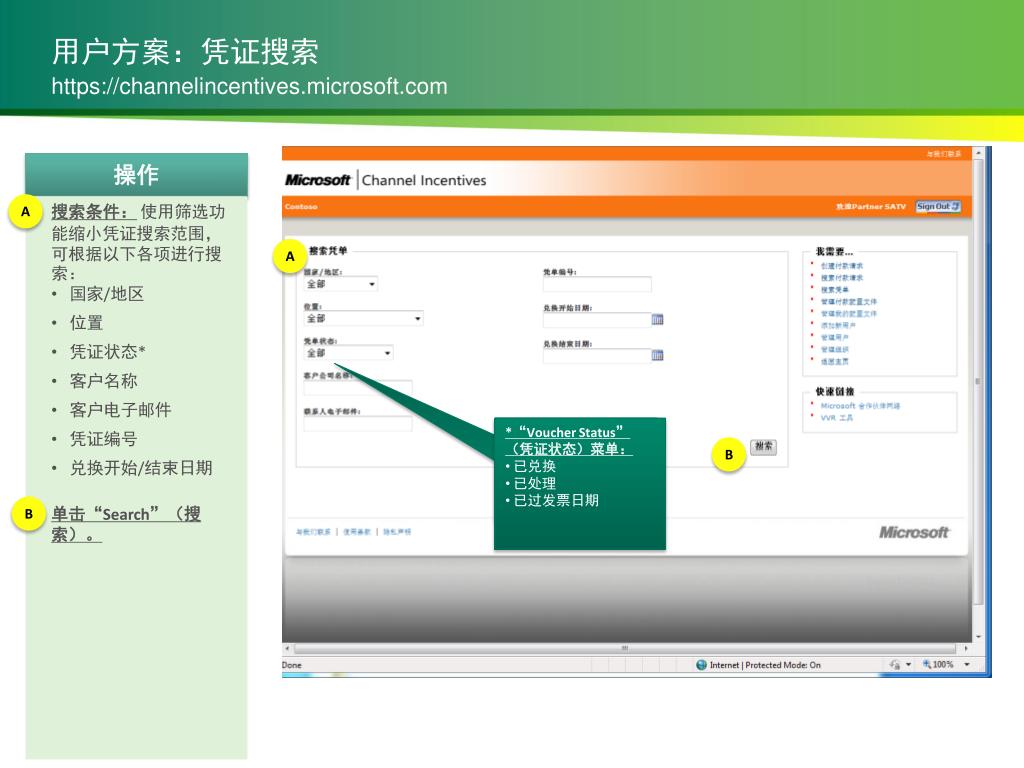Viewport: 1024px width, 768px height.
Task: Click the 使用条款 footer link
Action: pos(357,532)
